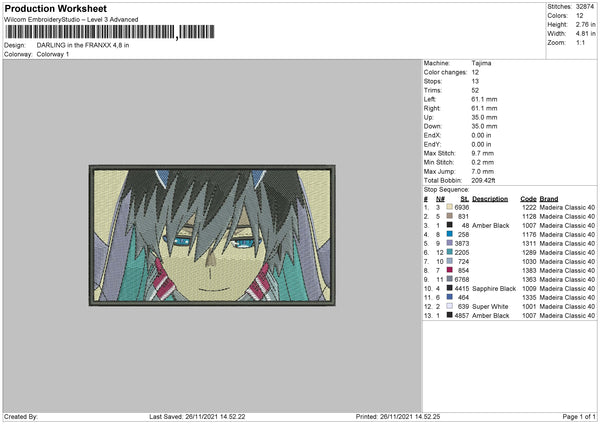Screen dimensions: 600x424
Task: Select the Super White color swatch
Action: [449, 306]
